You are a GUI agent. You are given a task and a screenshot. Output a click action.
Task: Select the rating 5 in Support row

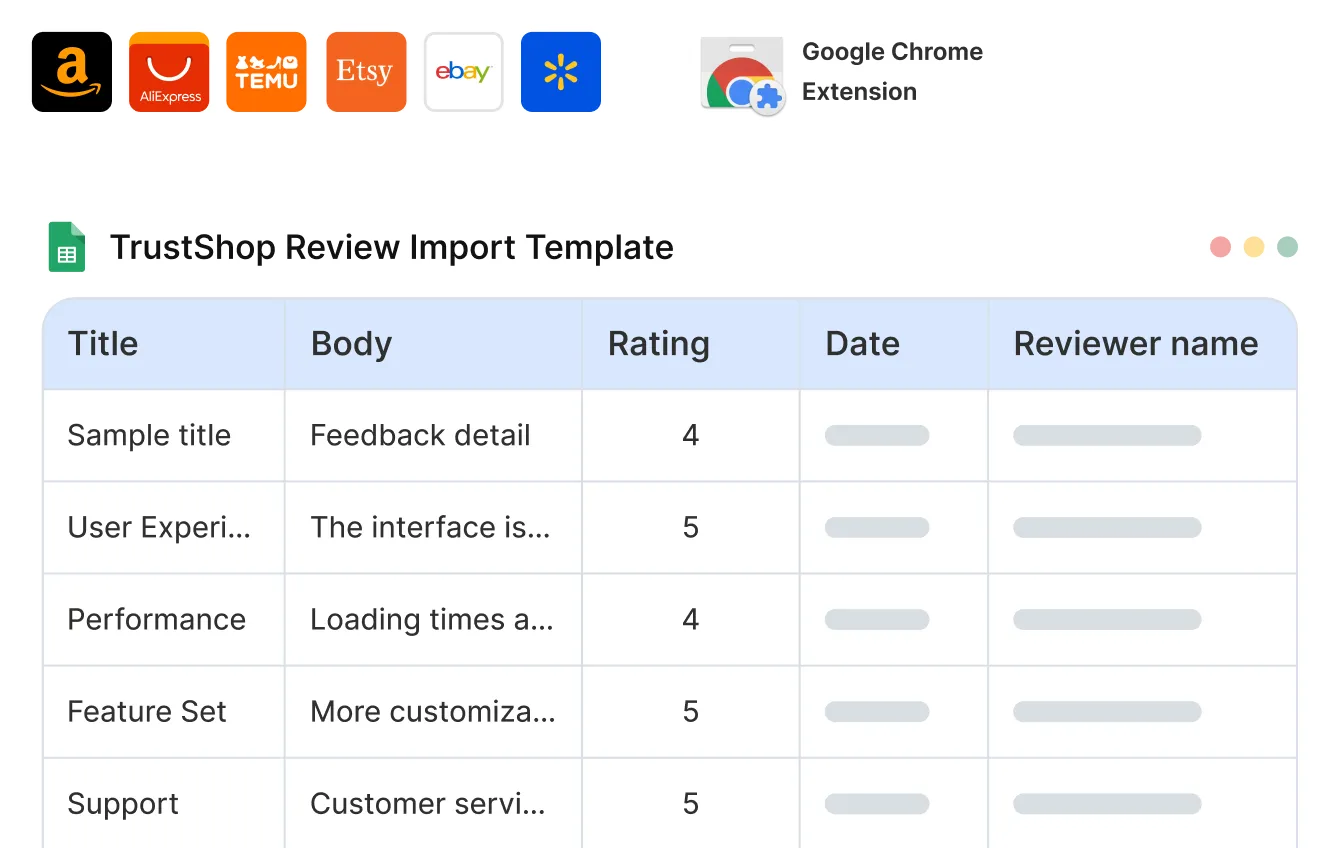coord(691,803)
